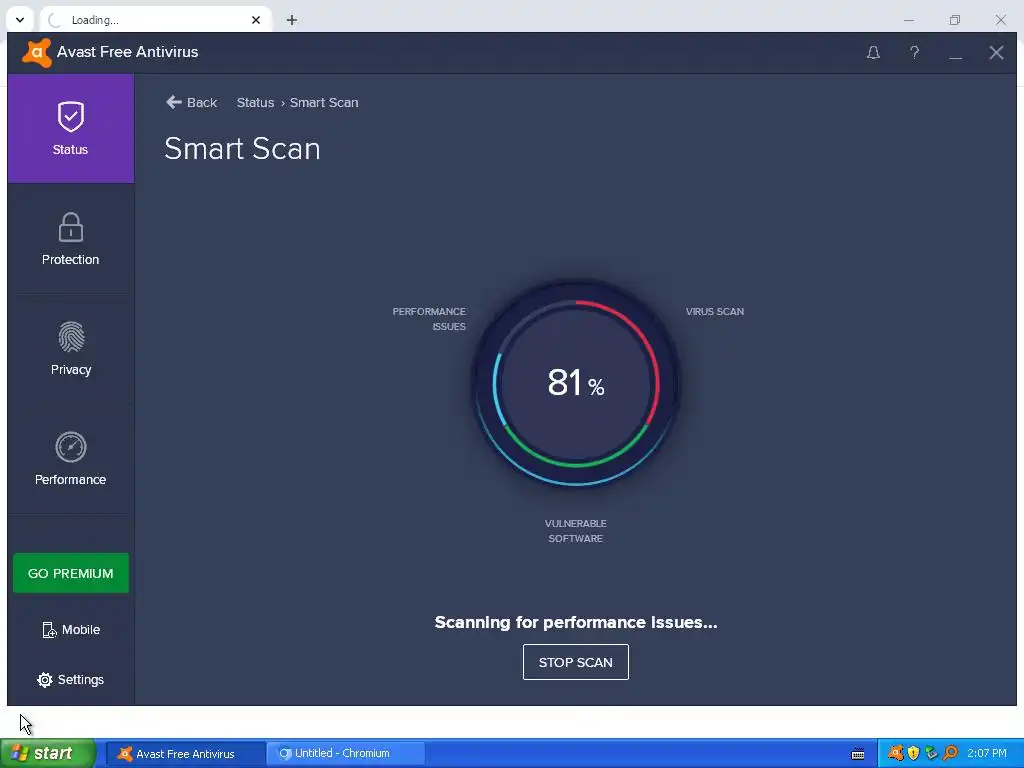Click the VULNERABLE SOFTWARE label
The width and height of the screenshot is (1024, 768).
pos(575,531)
